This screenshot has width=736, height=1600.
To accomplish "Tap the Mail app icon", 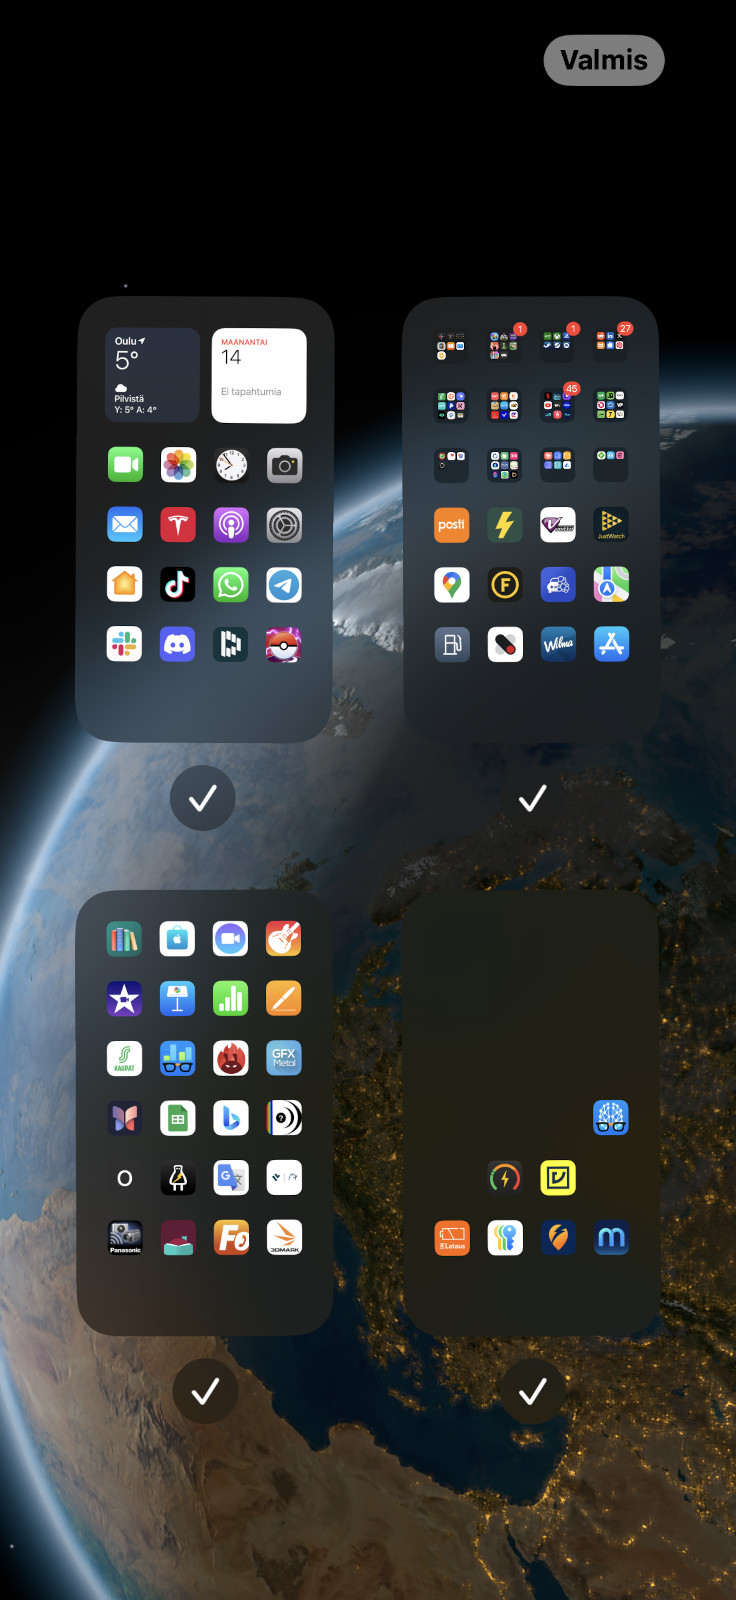I will point(125,525).
